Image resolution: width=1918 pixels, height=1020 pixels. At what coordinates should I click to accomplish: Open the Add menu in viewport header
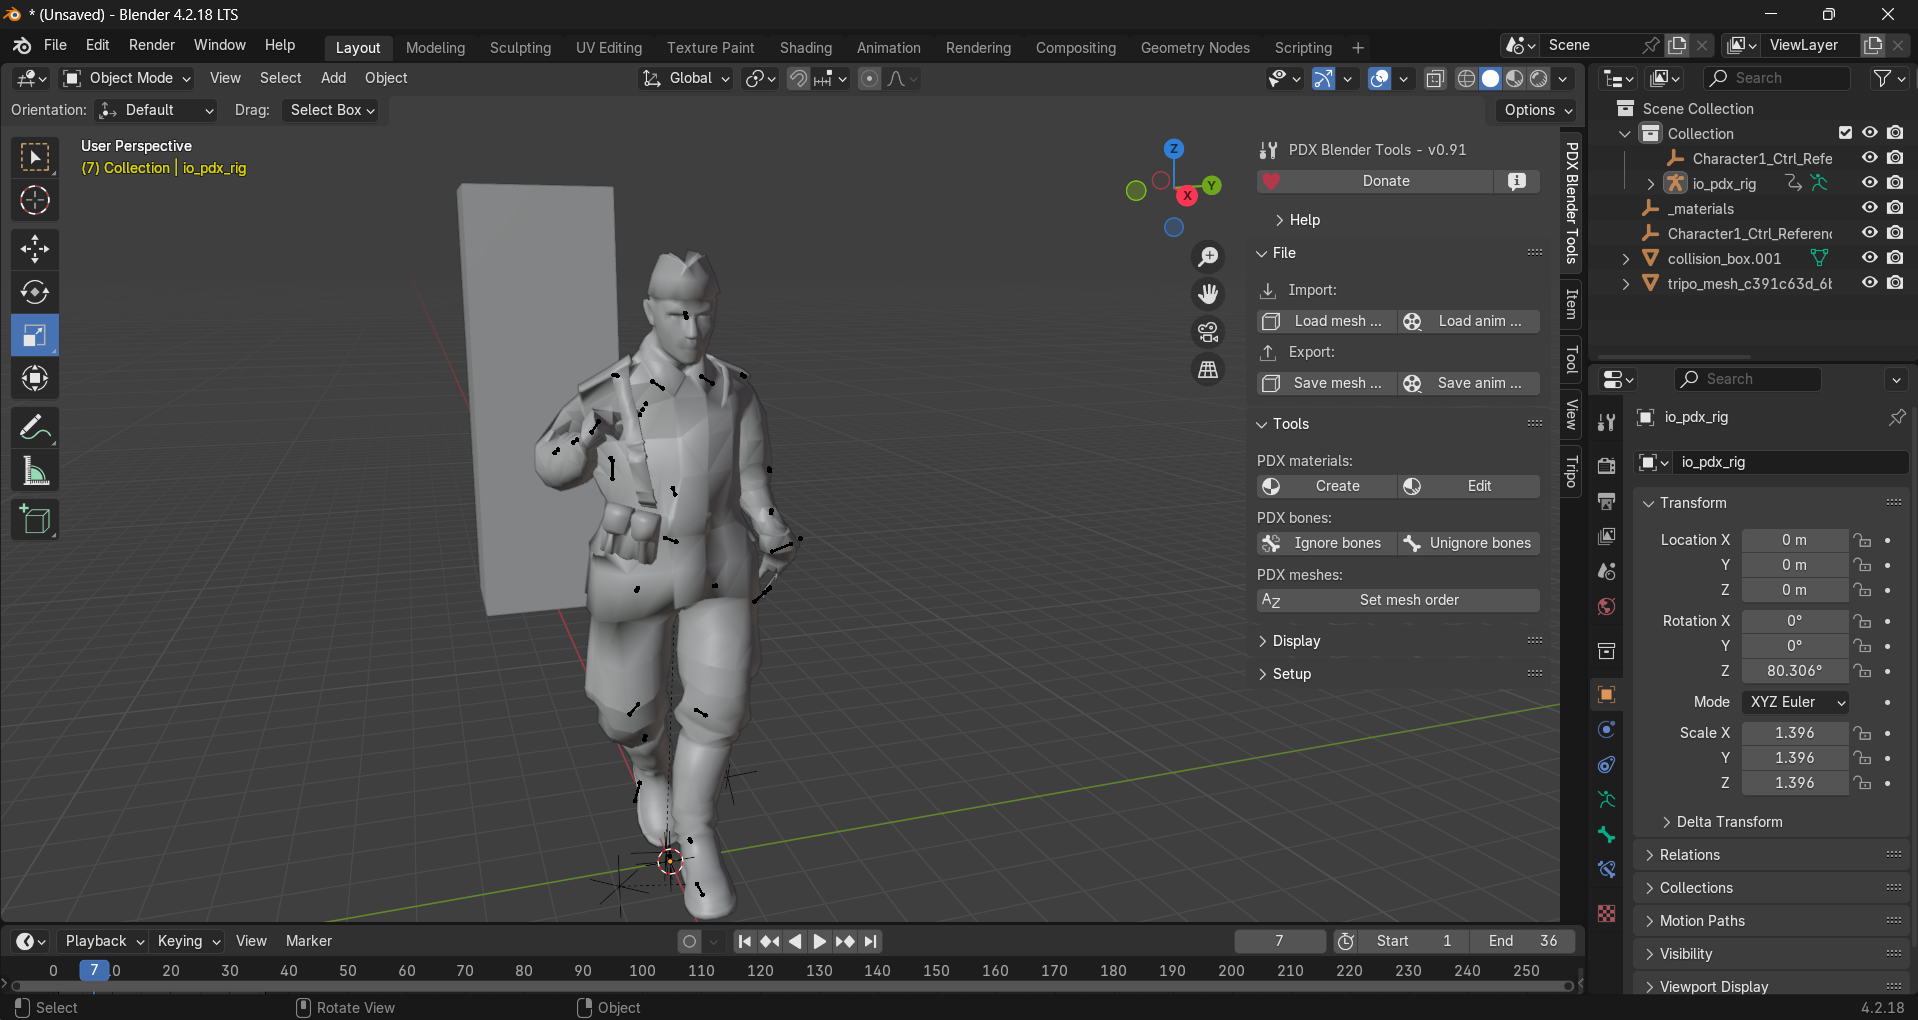[x=333, y=78]
